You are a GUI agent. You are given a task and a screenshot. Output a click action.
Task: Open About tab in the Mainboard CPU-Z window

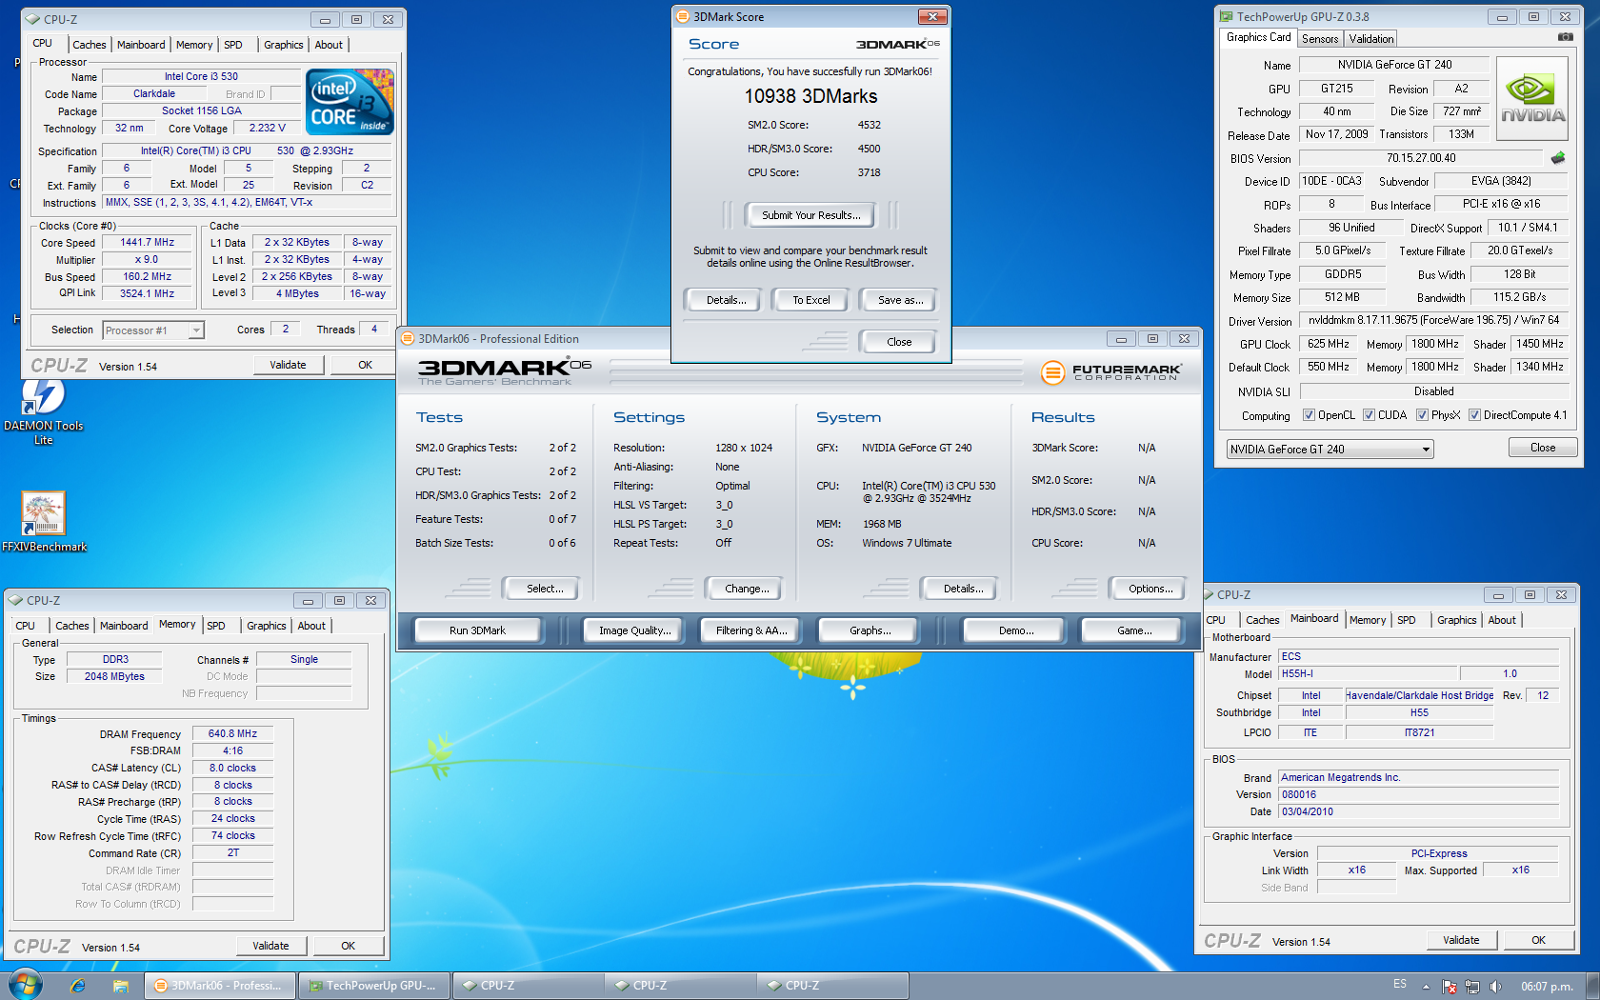coord(1501,620)
